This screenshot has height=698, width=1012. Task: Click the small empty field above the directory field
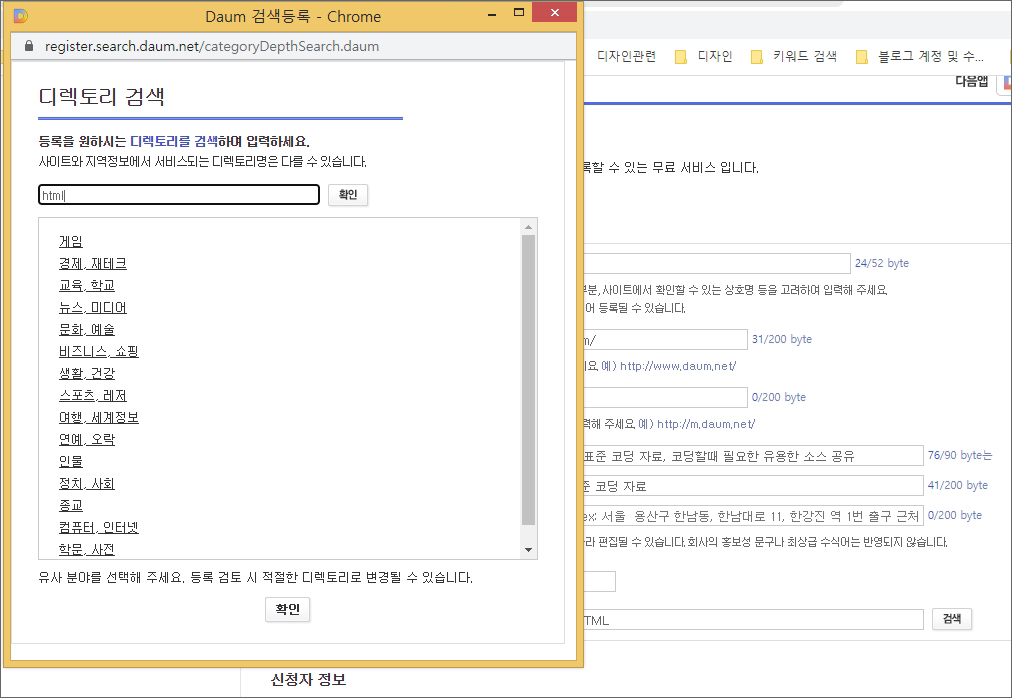coord(600,581)
